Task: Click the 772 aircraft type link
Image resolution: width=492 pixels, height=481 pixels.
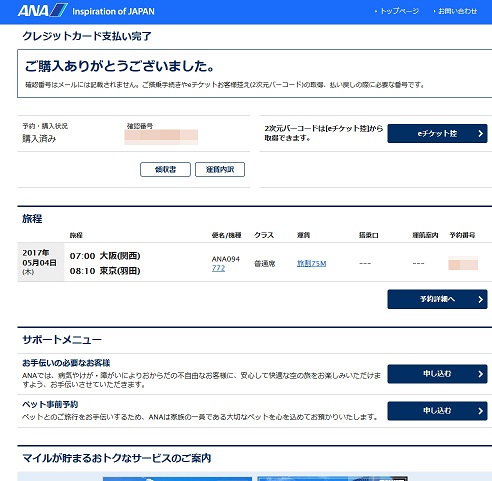Action: 218,268
